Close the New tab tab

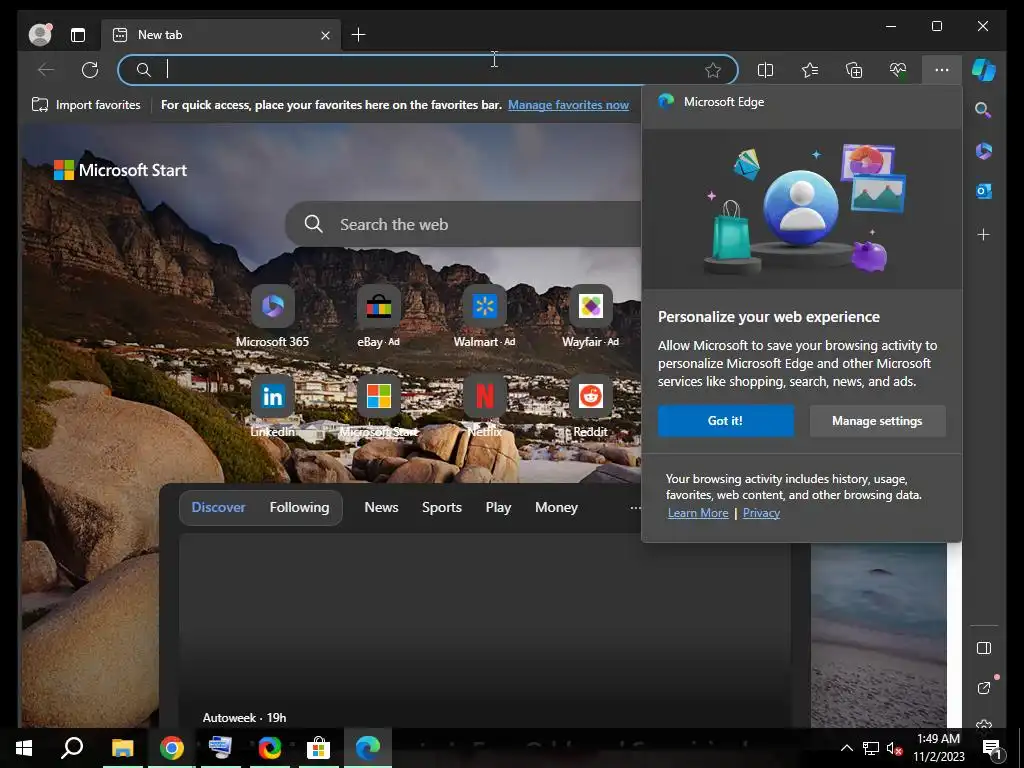[x=325, y=35]
